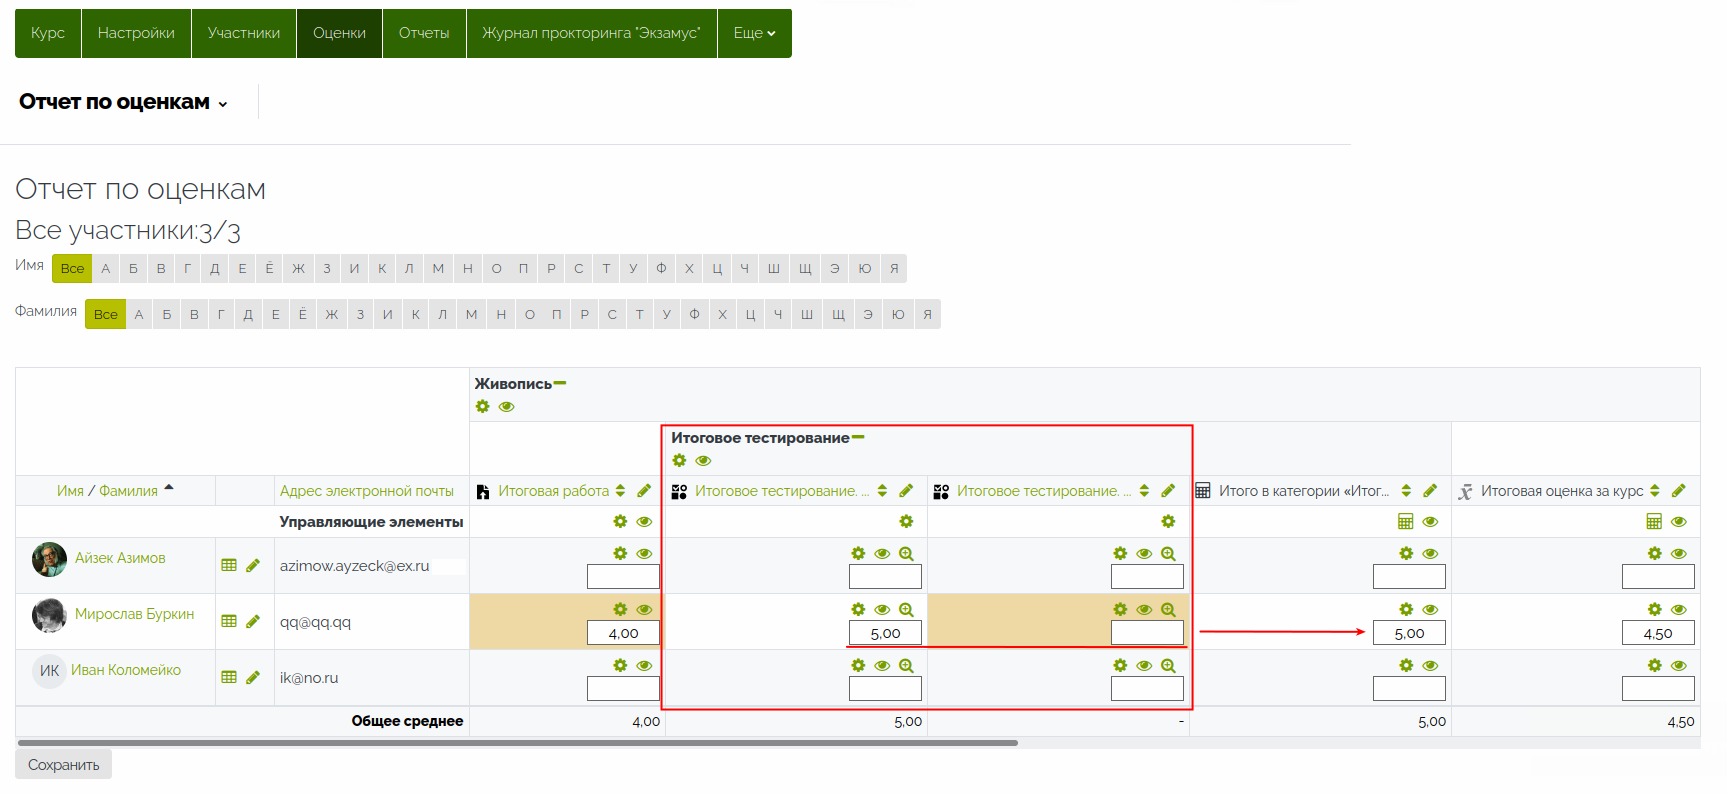Open grade analysis magnifier in Айзек Азимов row
1727x795 pixels.
[906, 554]
